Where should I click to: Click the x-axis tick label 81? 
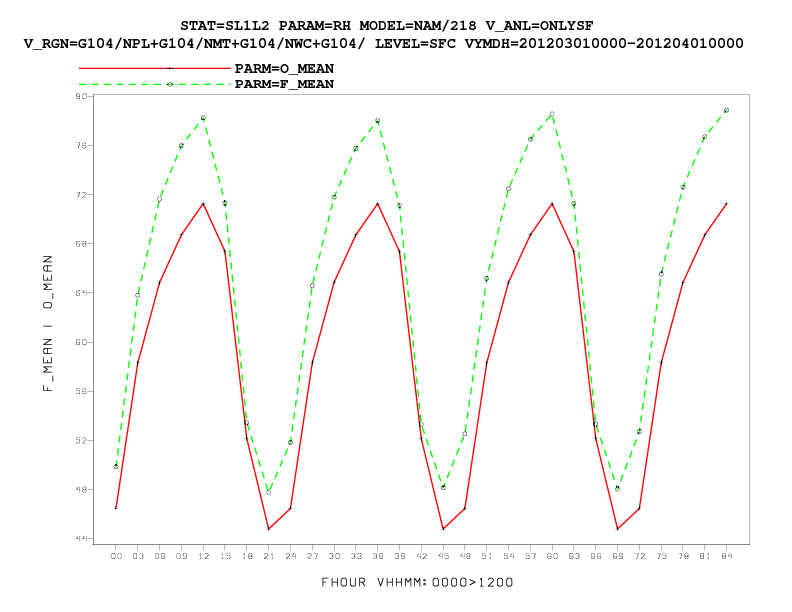coord(705,556)
